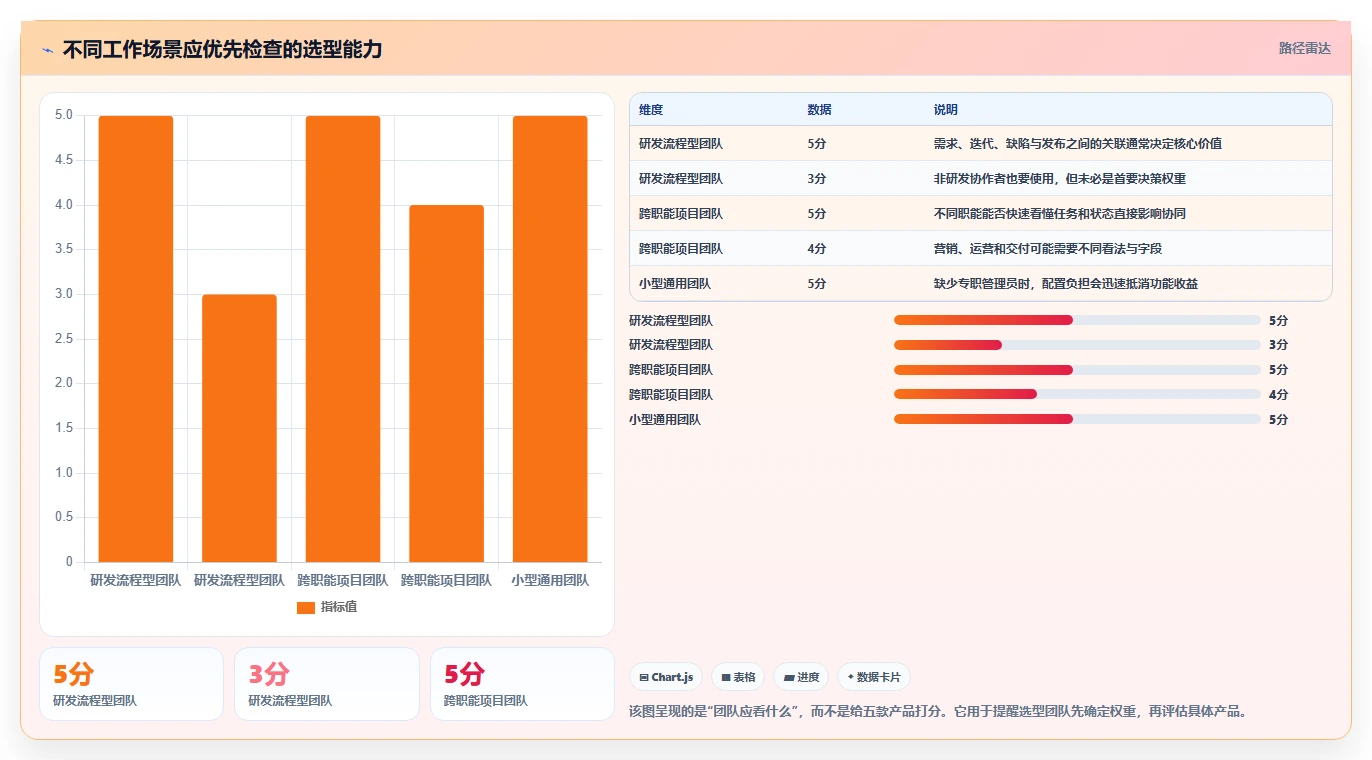Click the 数据卡片 chip
This screenshot has width=1372, height=760.
[874, 677]
